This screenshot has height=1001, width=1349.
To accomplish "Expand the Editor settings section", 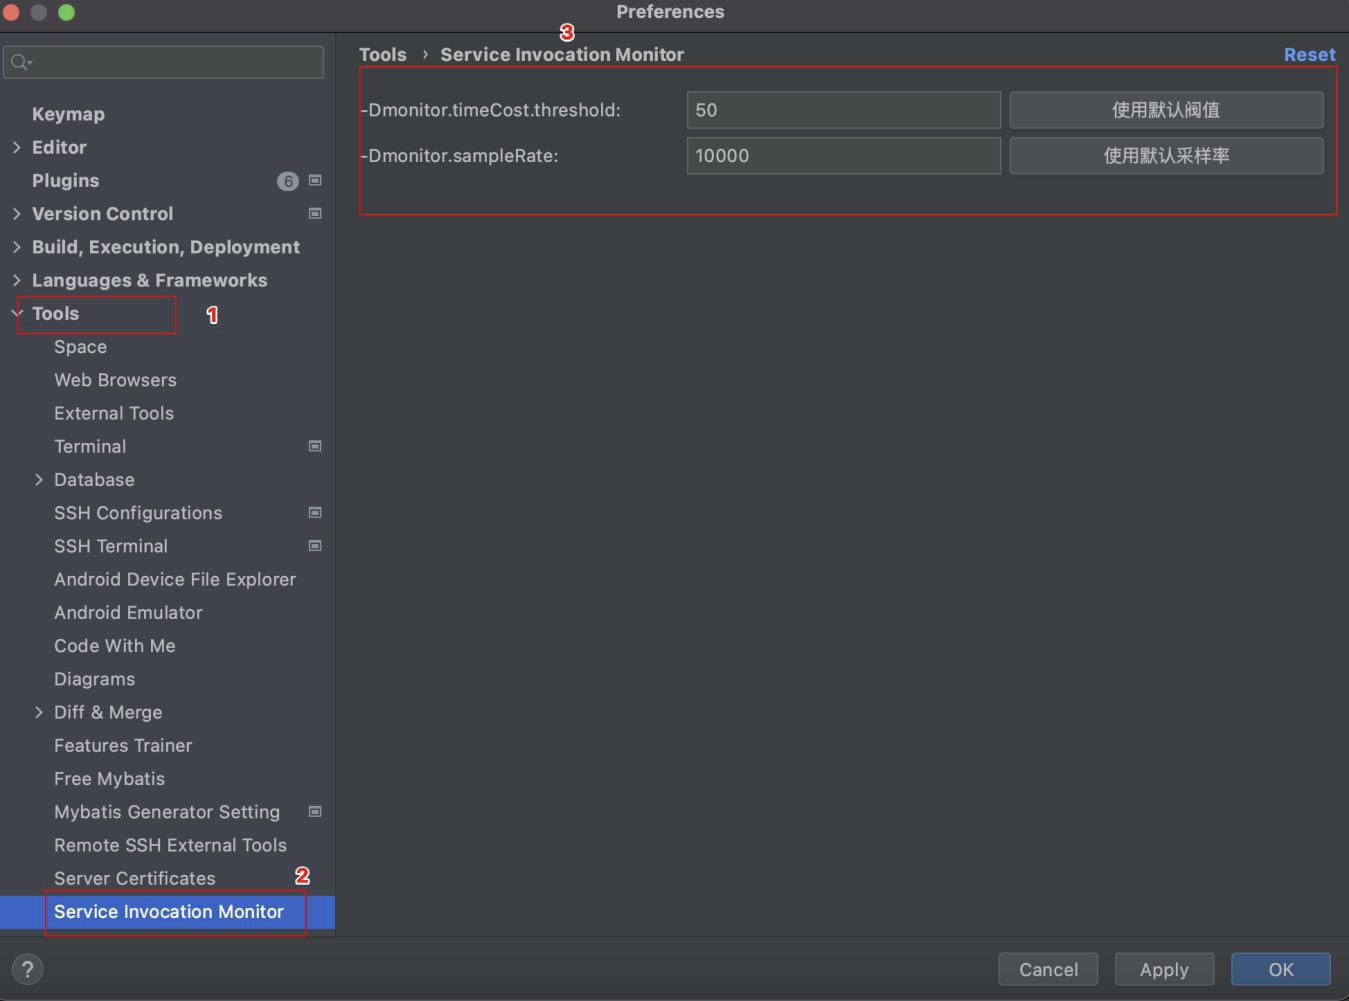I will pos(16,147).
